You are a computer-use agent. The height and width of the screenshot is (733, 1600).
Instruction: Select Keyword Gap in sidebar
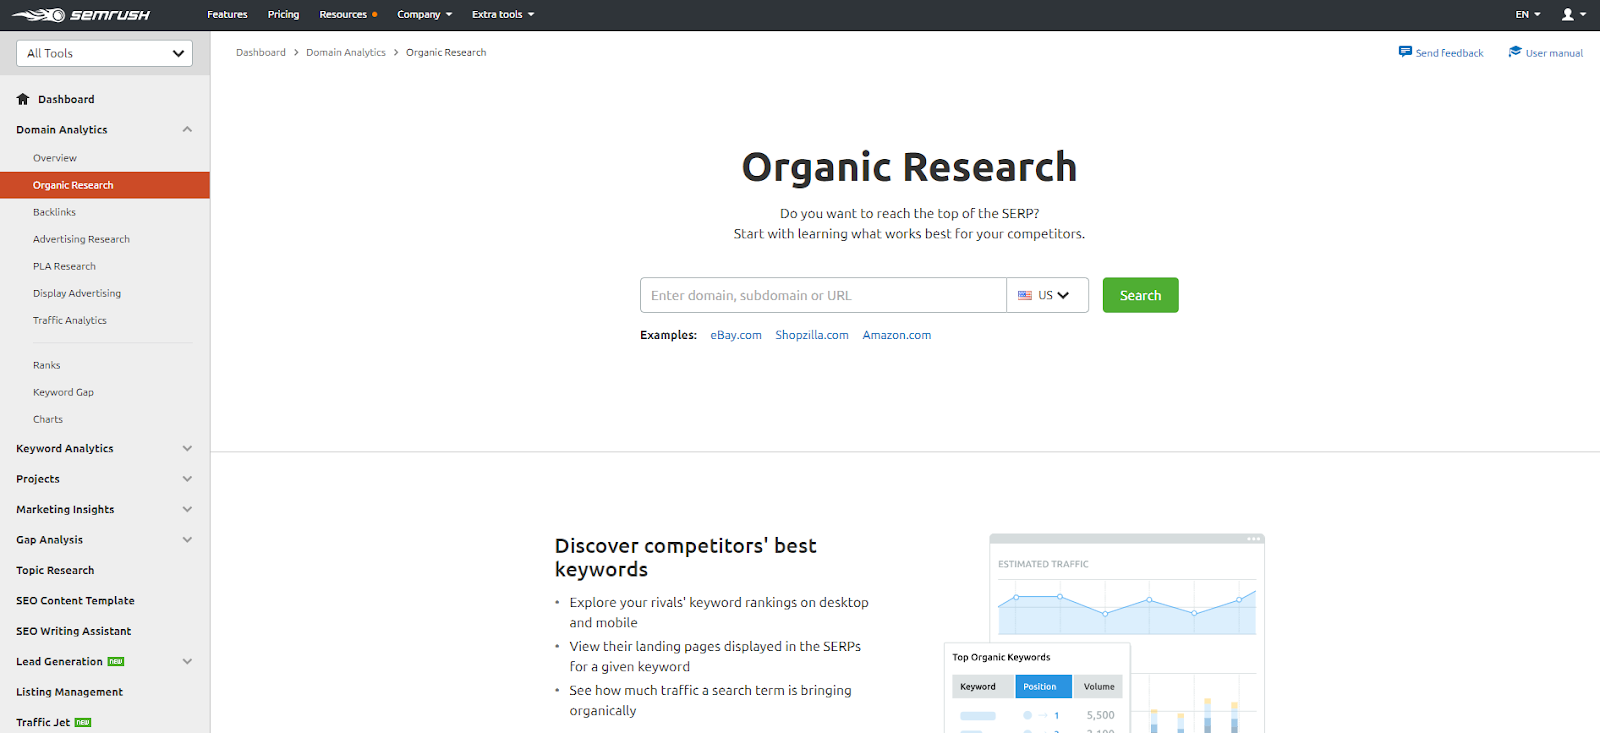click(63, 392)
